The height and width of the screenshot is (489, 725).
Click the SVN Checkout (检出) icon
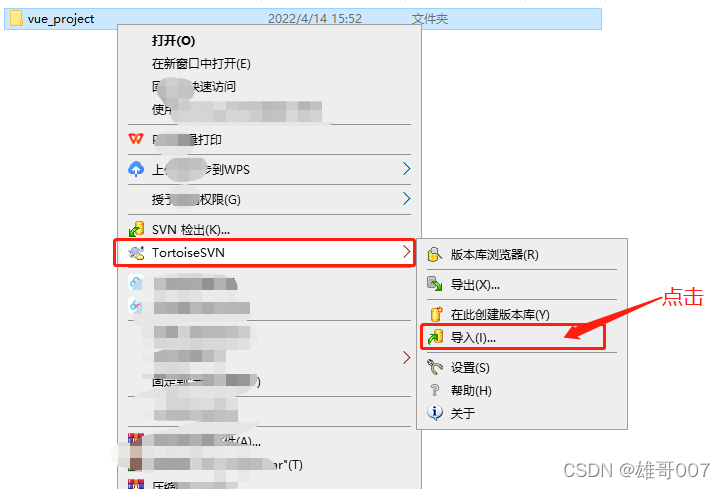[136, 229]
